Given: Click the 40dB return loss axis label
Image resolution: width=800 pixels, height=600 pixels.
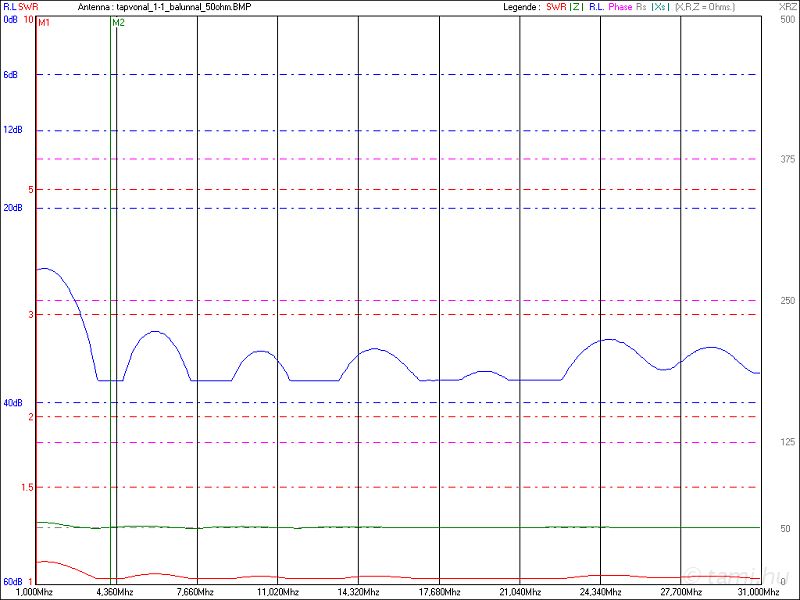Looking at the screenshot, I should point(12,403).
